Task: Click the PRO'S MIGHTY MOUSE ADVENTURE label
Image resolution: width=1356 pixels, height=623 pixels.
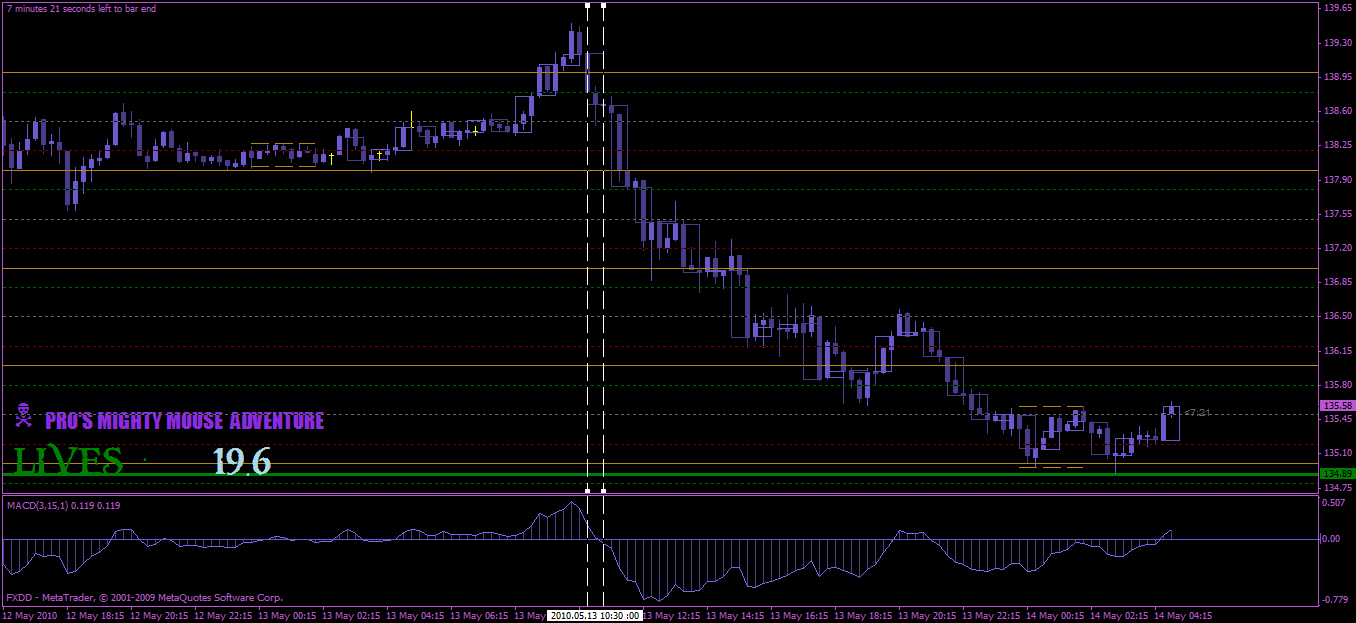Action: point(185,421)
